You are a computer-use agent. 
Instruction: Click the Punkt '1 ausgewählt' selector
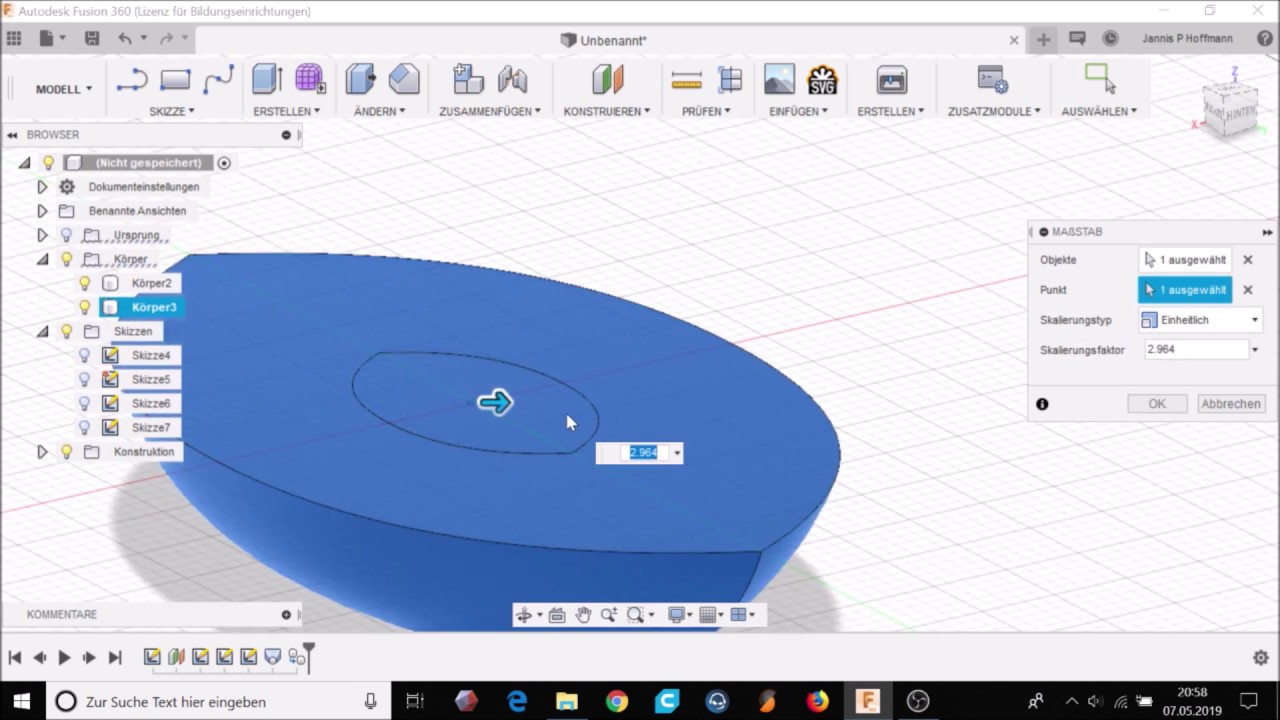[1185, 290]
